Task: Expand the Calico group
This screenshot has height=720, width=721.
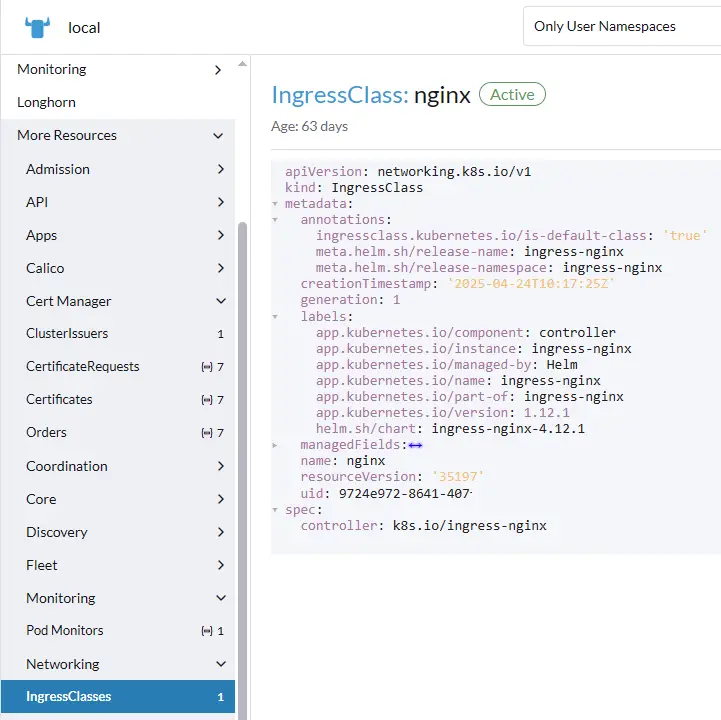Action: 221,269
